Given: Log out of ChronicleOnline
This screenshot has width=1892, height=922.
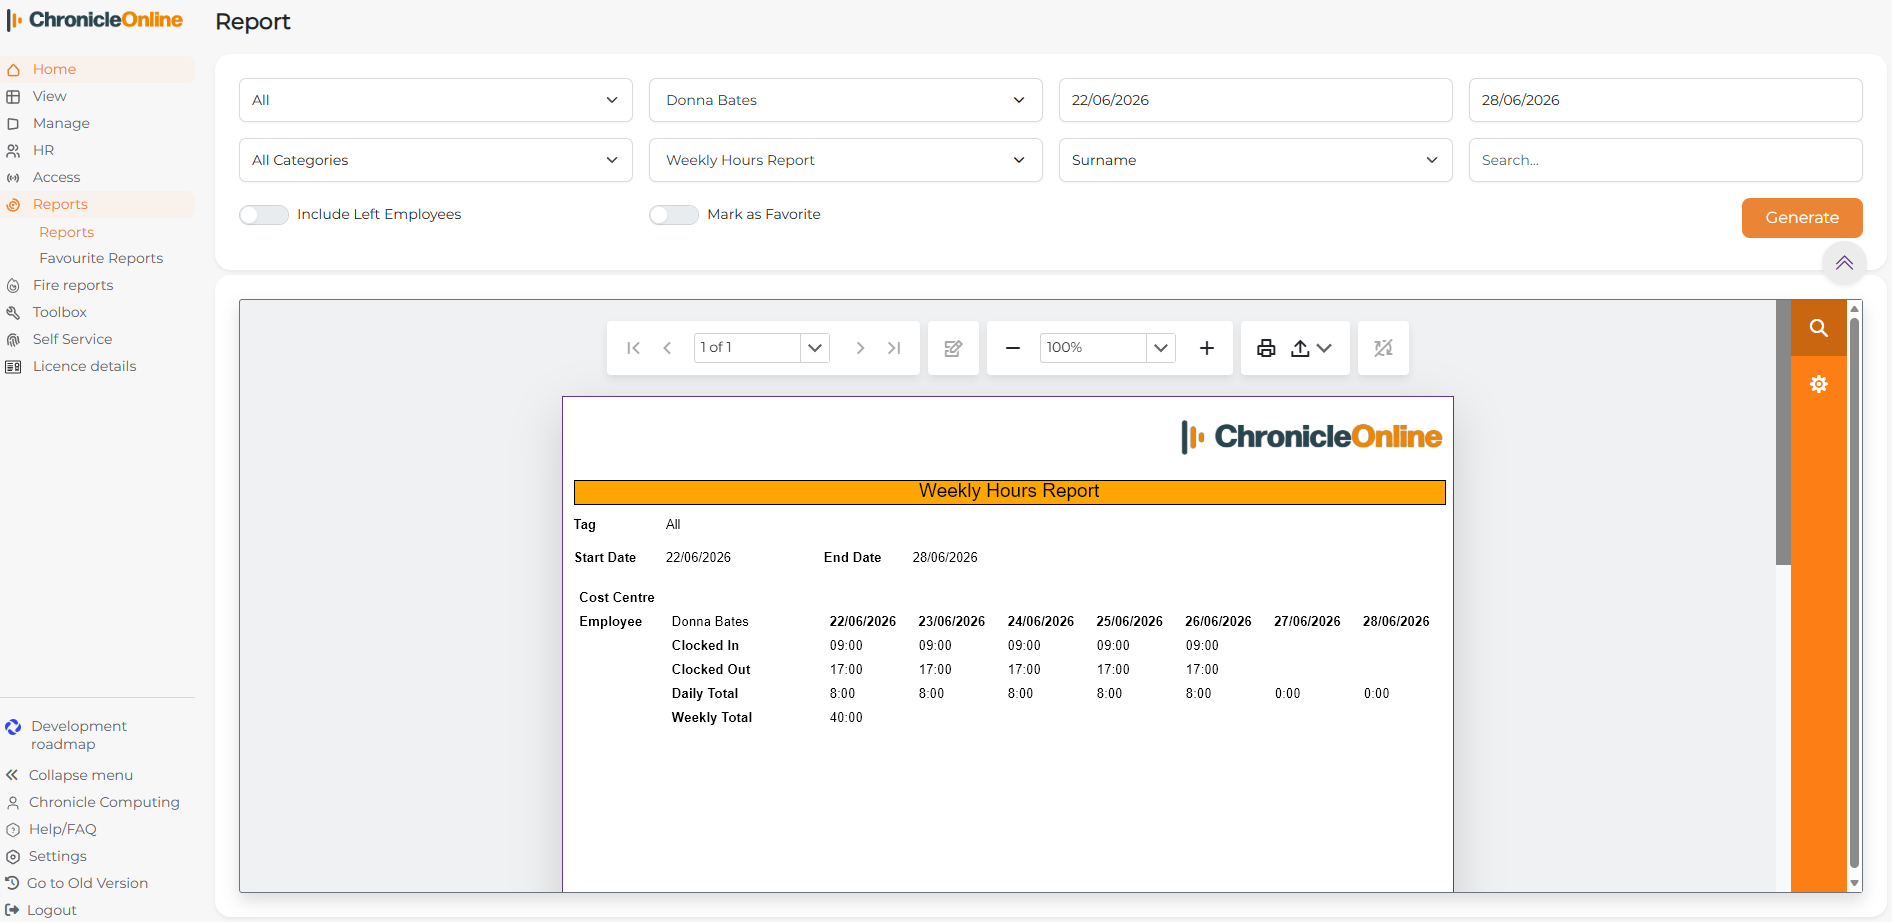Looking at the screenshot, I should click(41, 910).
